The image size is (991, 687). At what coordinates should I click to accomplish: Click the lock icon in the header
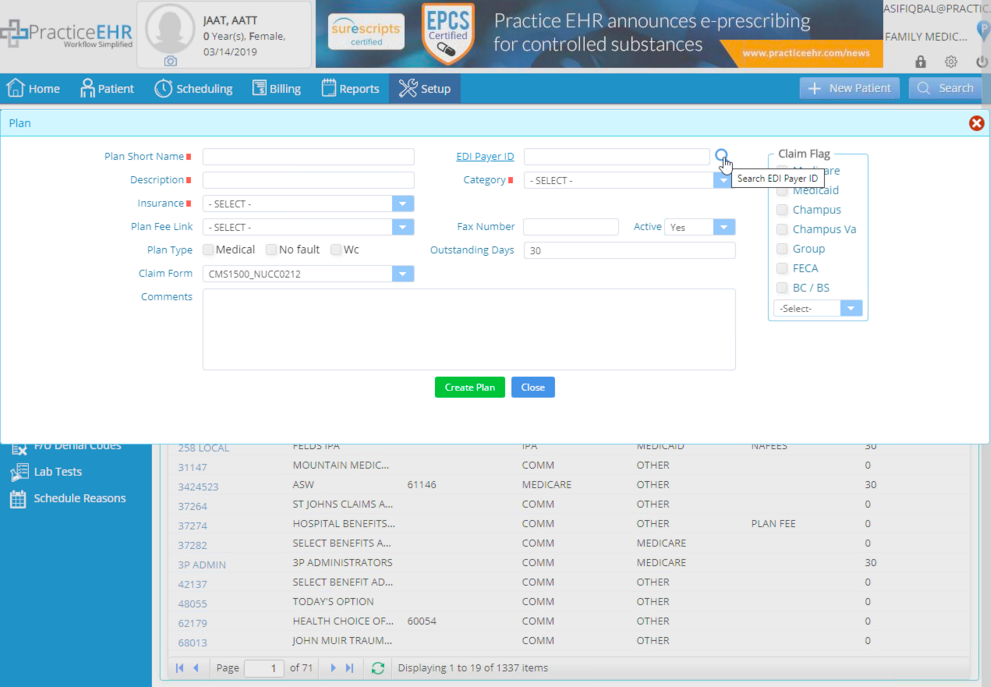(920, 61)
